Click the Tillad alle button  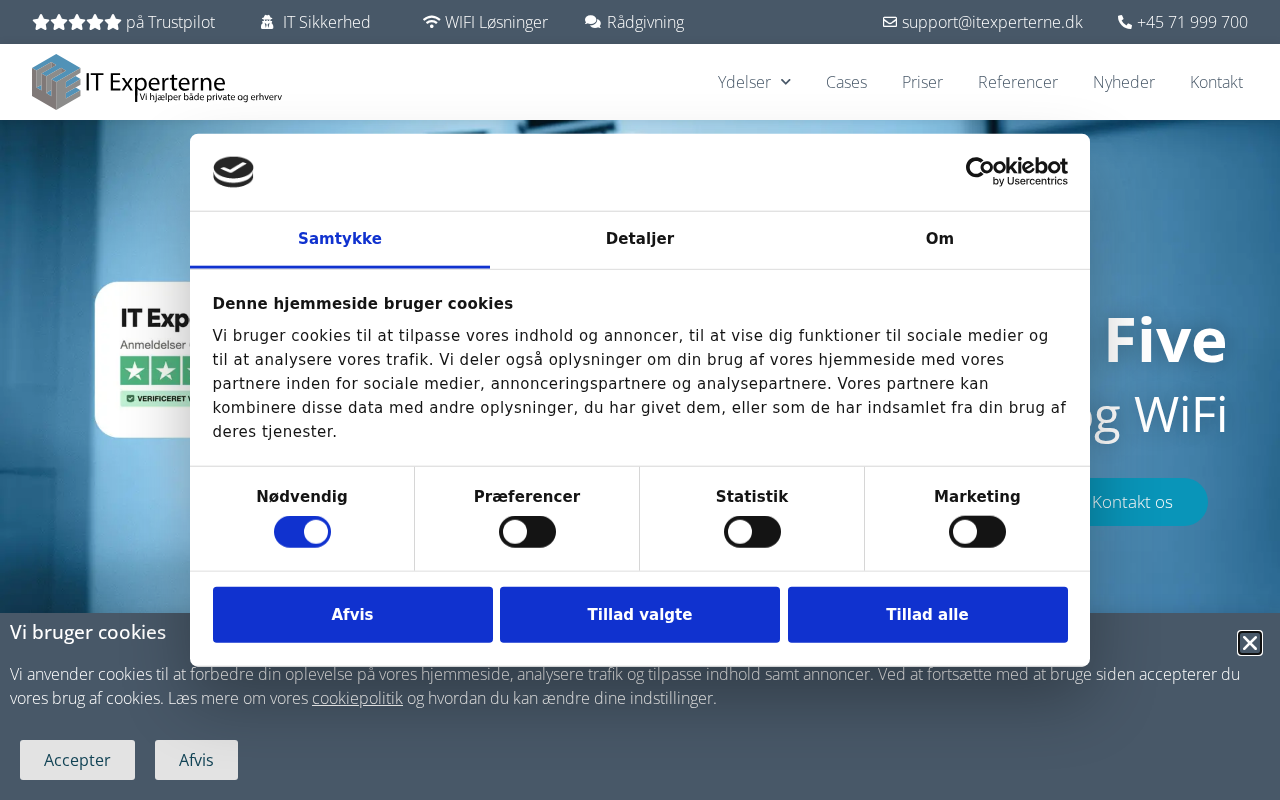coord(928,615)
